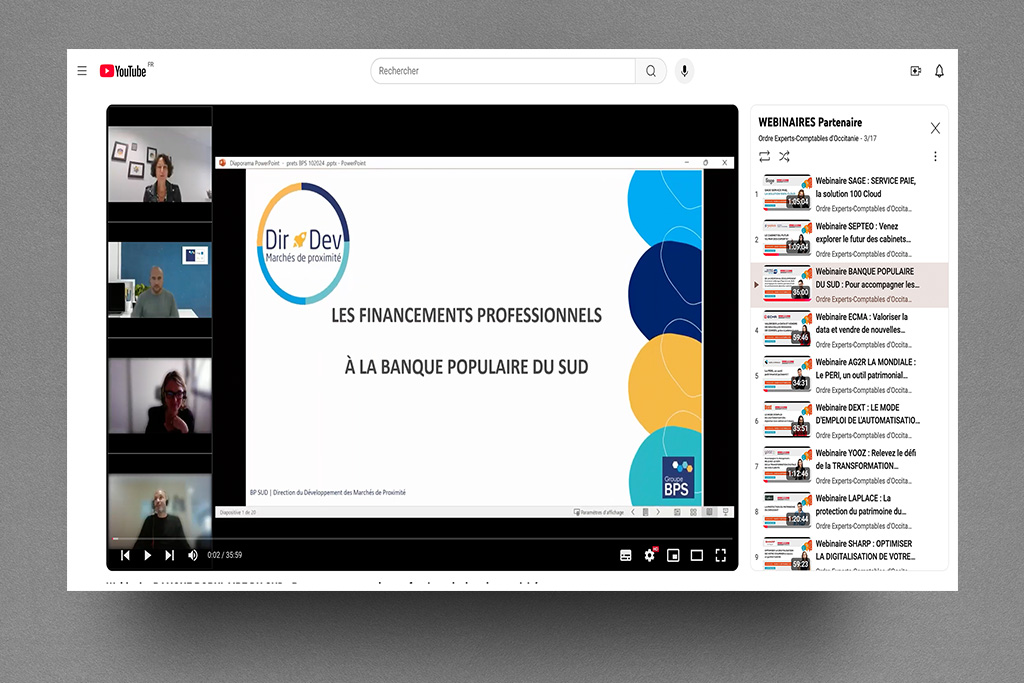Open the Create video button
The height and width of the screenshot is (683, 1024).
915,71
